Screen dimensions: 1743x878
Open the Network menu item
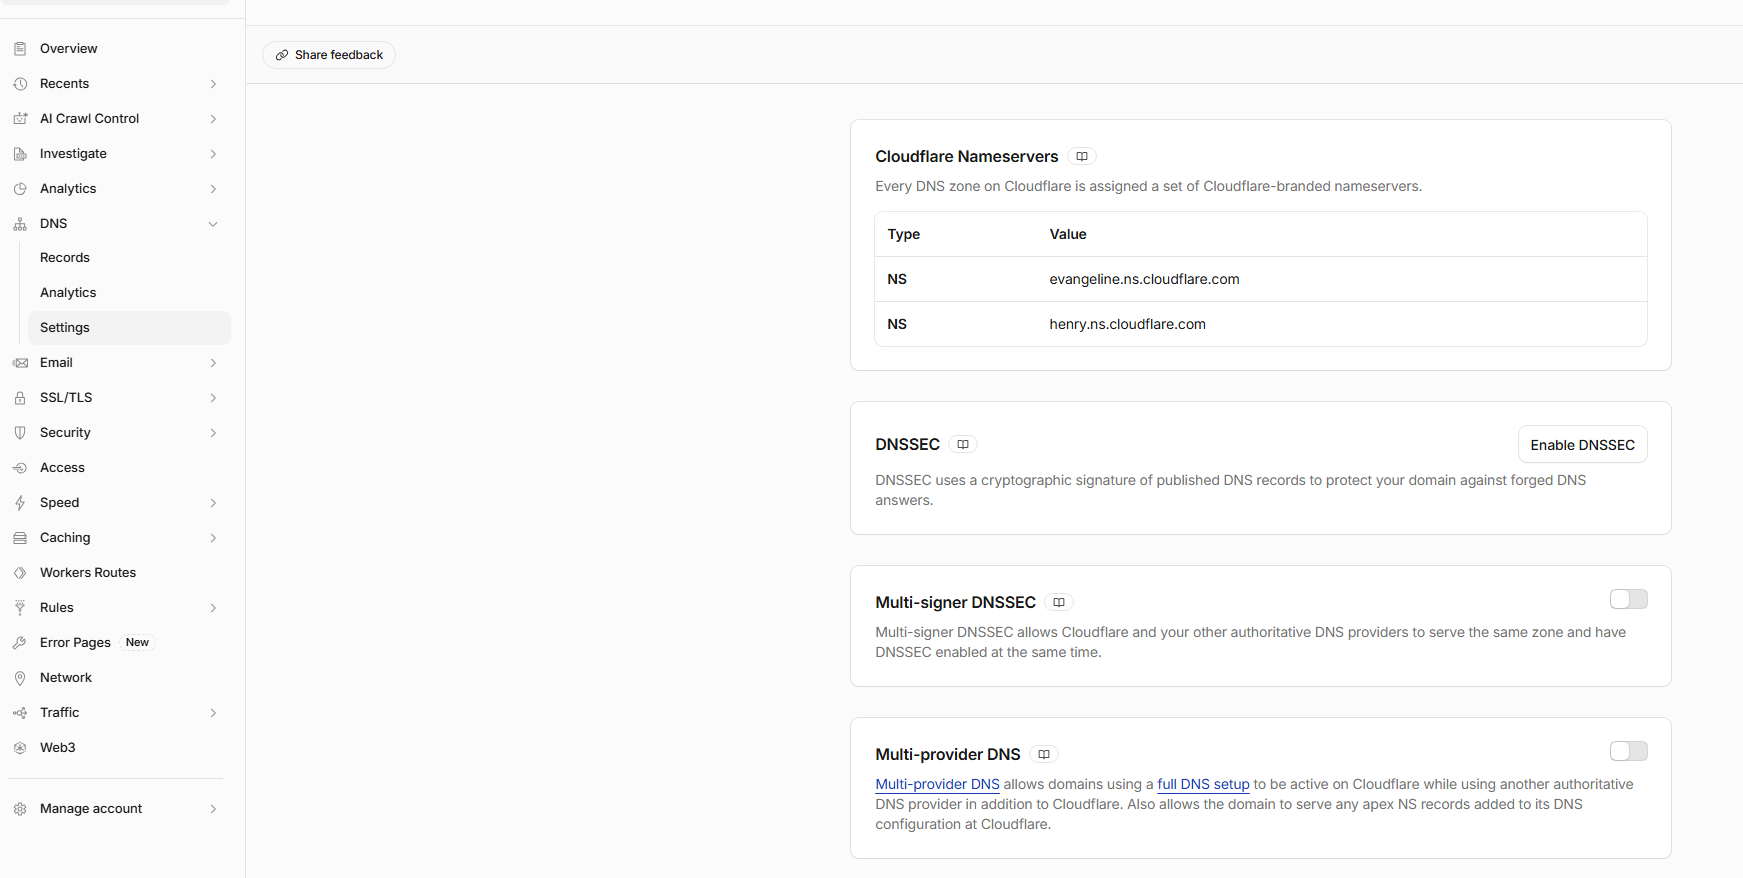[x=119, y=678]
